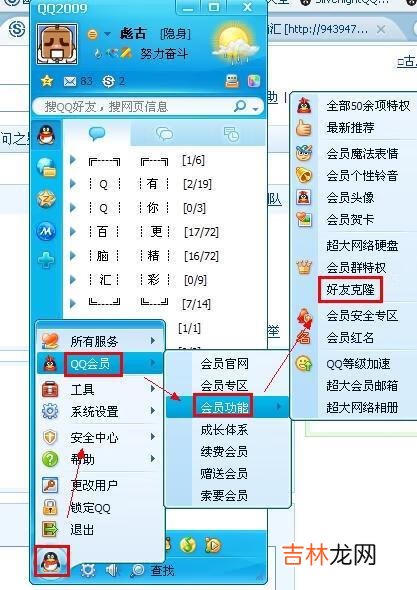Viewport: 417px width, 590px height.
Task: Expand the friend group showing [2/19]
Action: [x=73, y=184]
